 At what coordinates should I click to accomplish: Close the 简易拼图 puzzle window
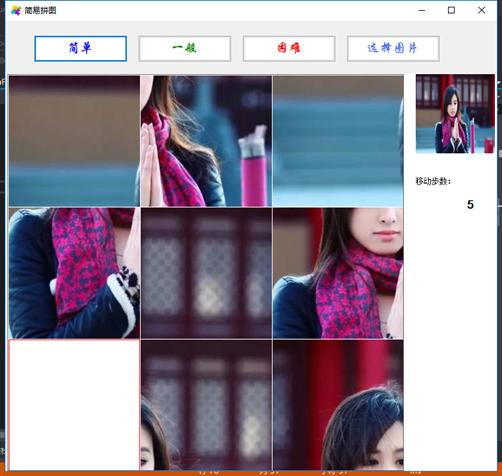(481, 10)
